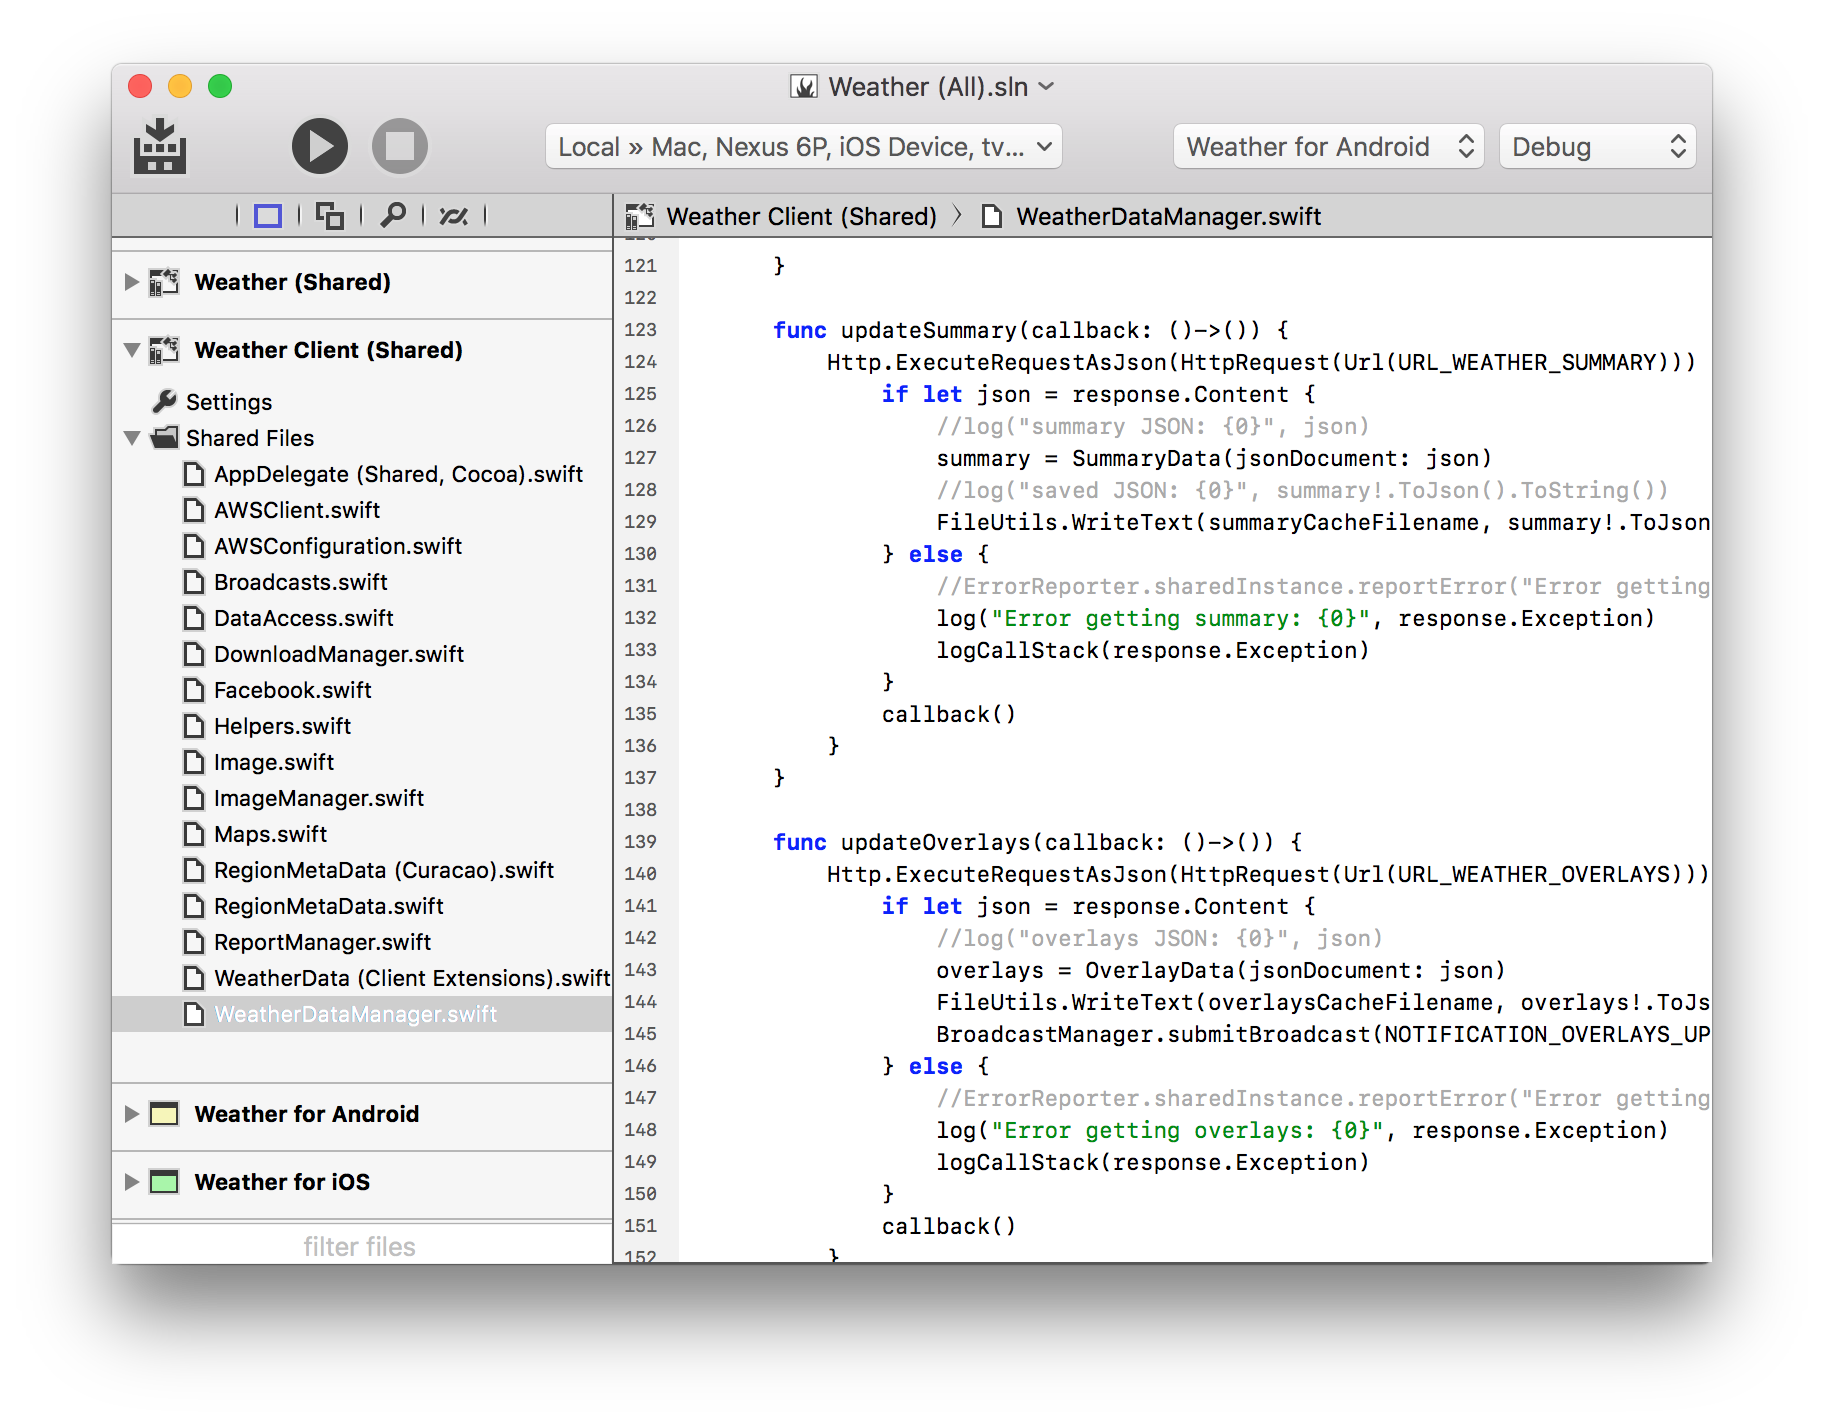The image size is (1824, 1424).
Task: Open RegionMetaData.swift file
Action: click(x=329, y=906)
